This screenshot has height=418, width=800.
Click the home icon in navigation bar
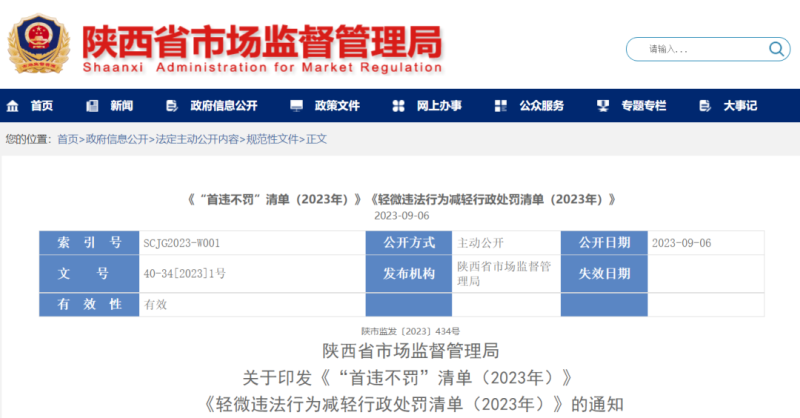pos(13,106)
